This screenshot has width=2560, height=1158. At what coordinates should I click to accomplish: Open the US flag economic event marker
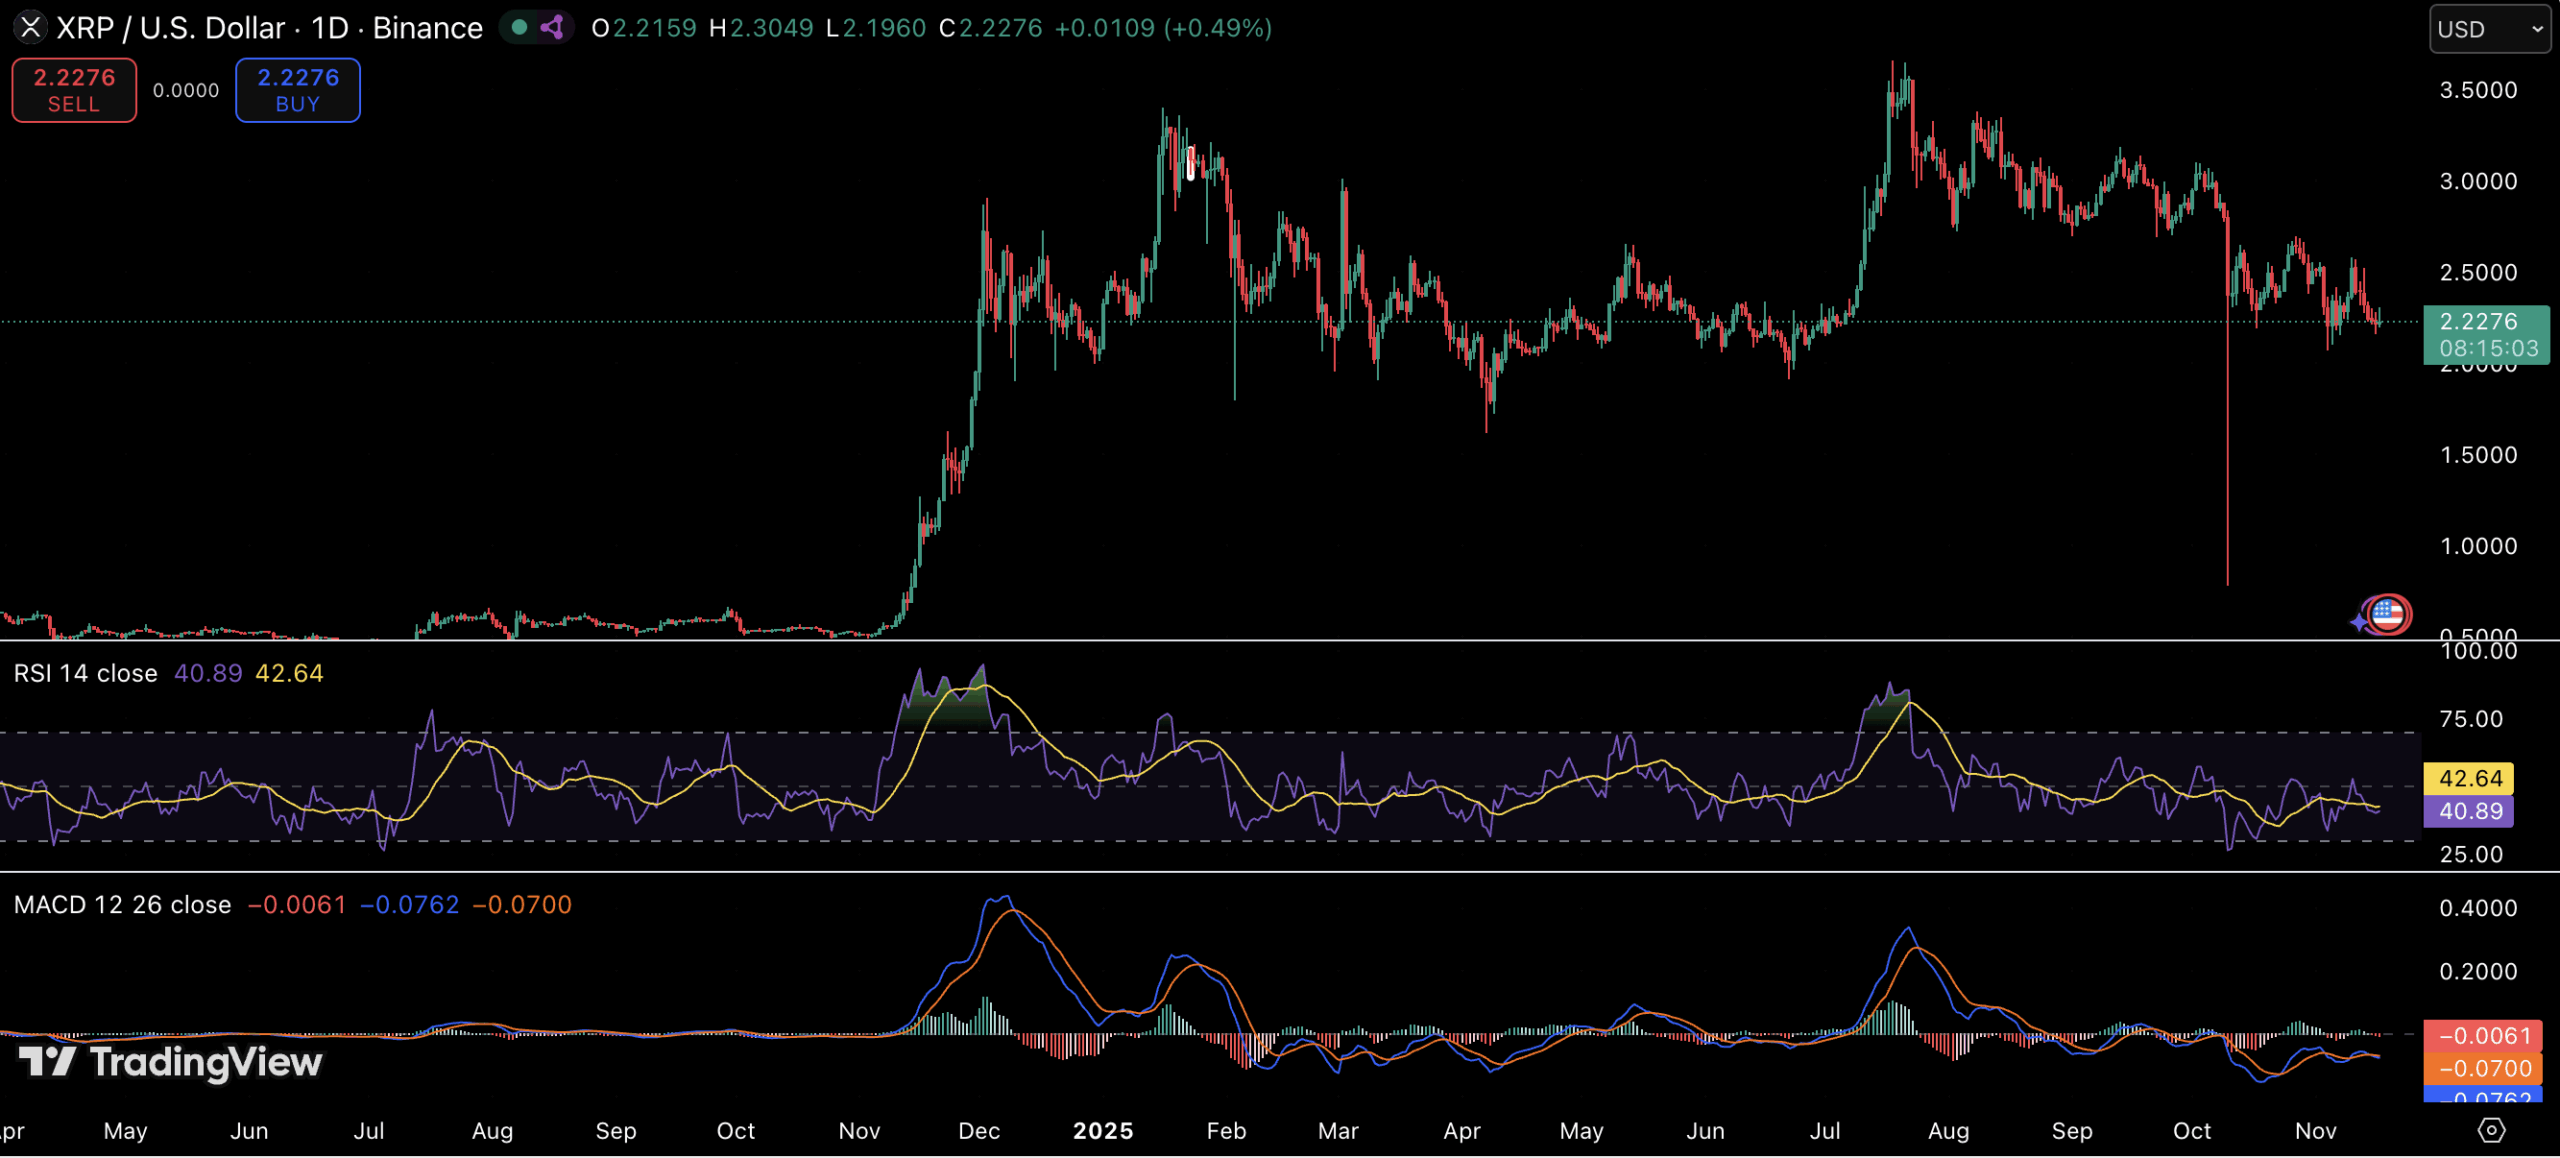click(x=2388, y=614)
